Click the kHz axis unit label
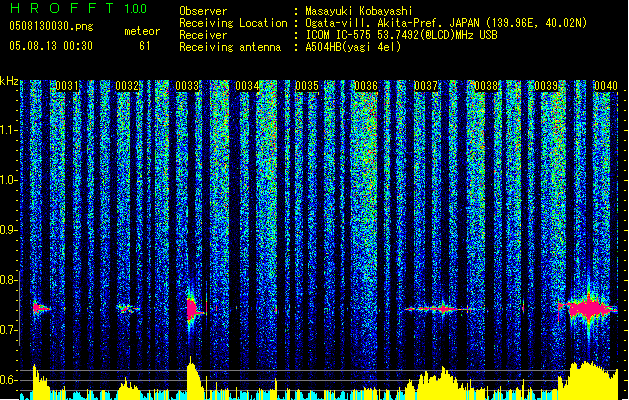This screenshot has height=400, width=629. (x=9, y=81)
